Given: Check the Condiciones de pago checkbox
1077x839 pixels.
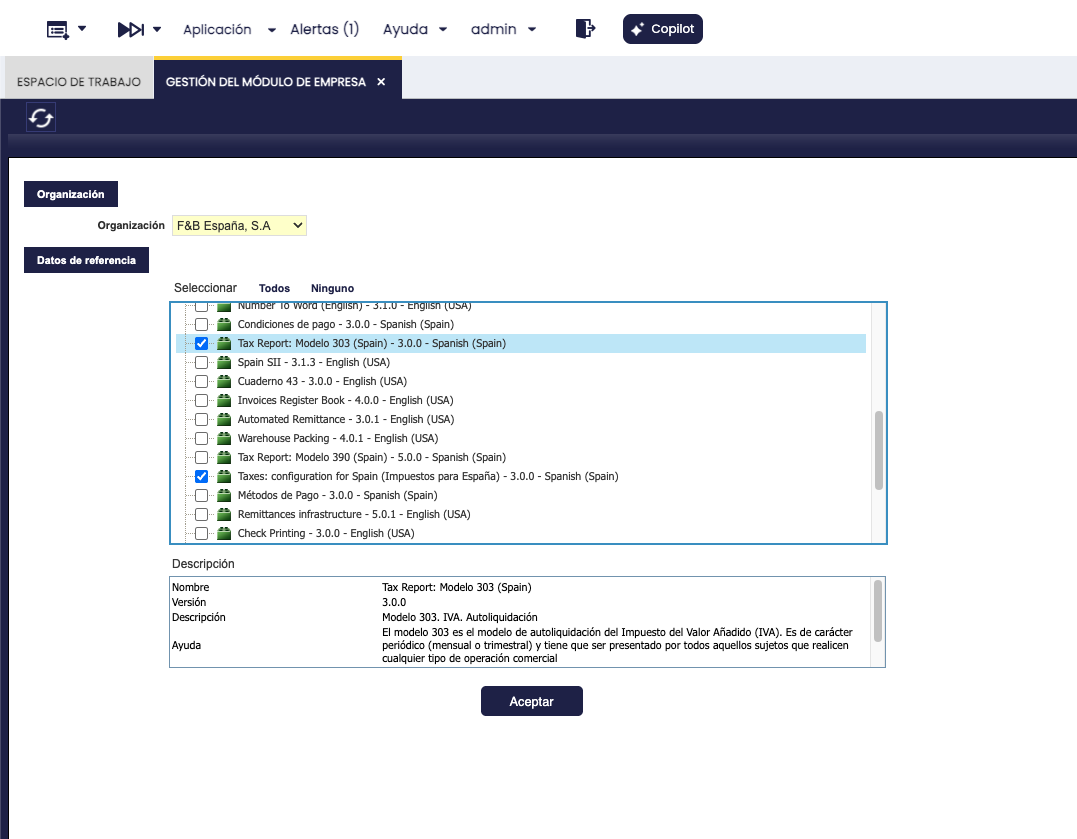Looking at the screenshot, I should (x=201, y=324).
